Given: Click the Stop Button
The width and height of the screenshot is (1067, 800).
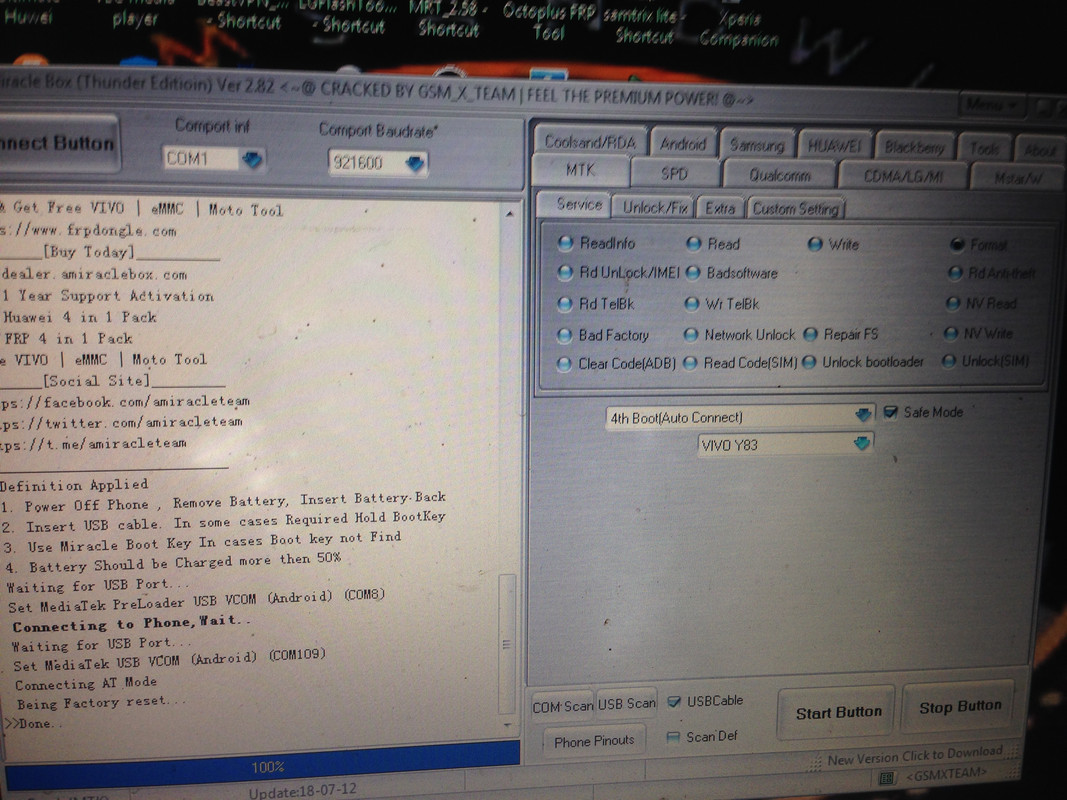Looking at the screenshot, I should [x=959, y=707].
